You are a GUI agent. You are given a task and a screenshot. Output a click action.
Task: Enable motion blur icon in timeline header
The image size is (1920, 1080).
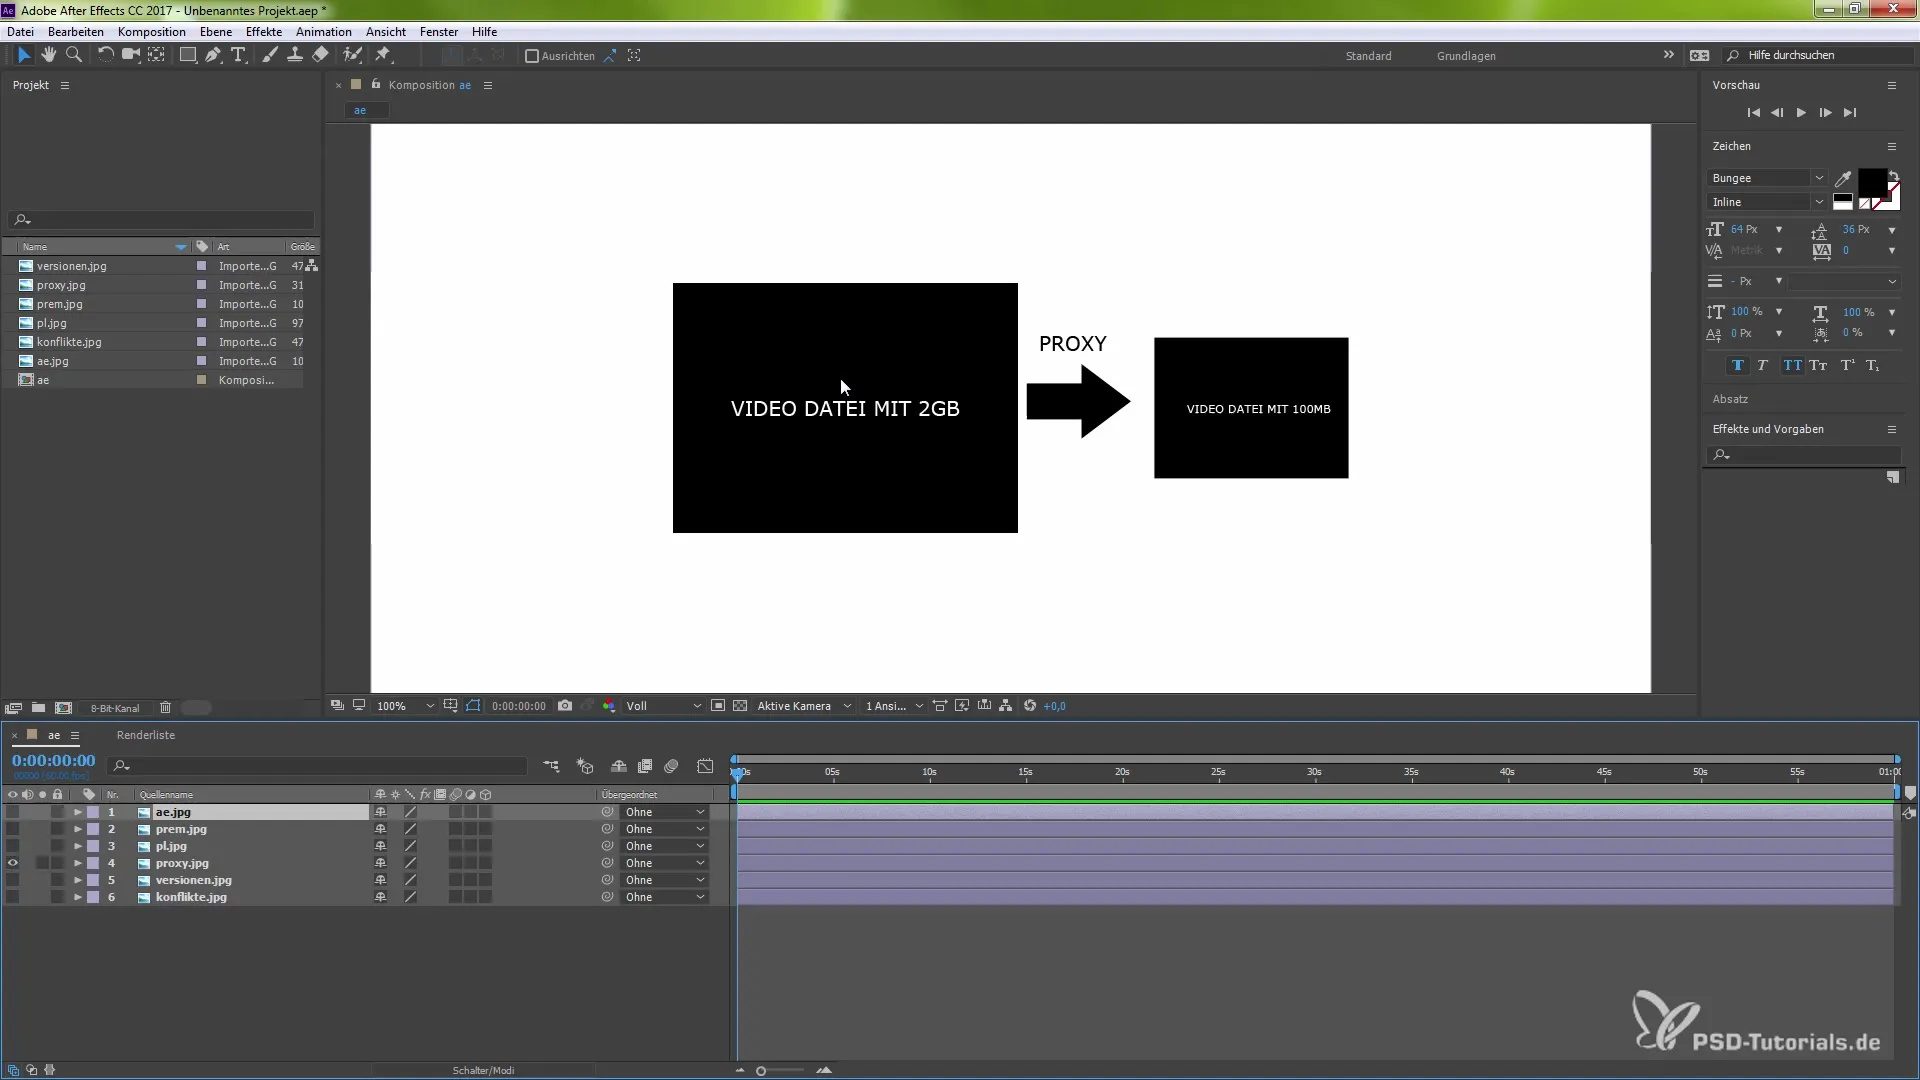pyautogui.click(x=671, y=766)
